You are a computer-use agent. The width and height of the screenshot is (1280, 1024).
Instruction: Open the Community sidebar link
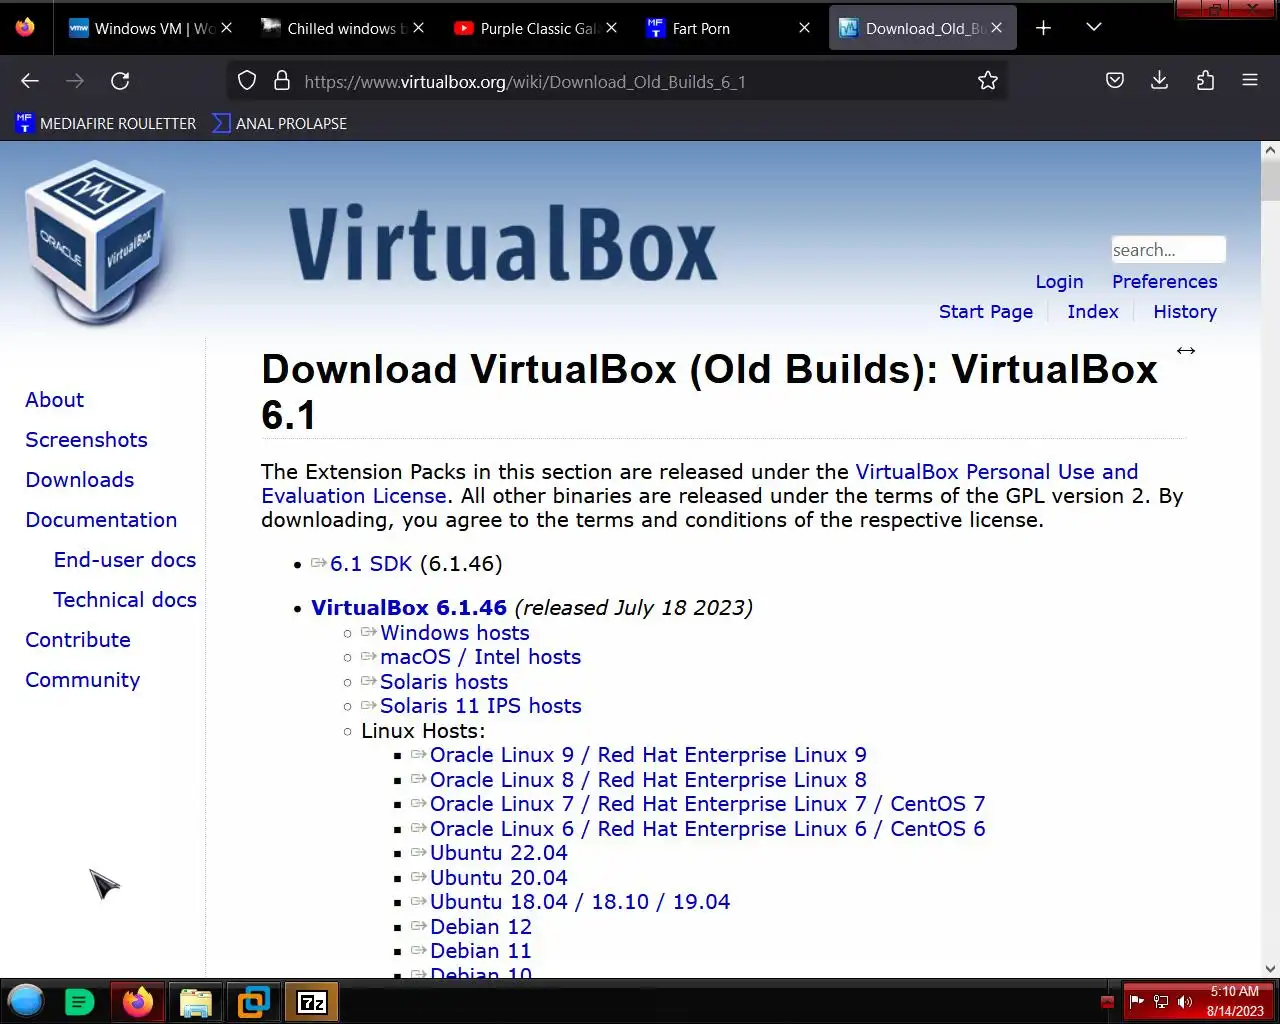(x=82, y=680)
